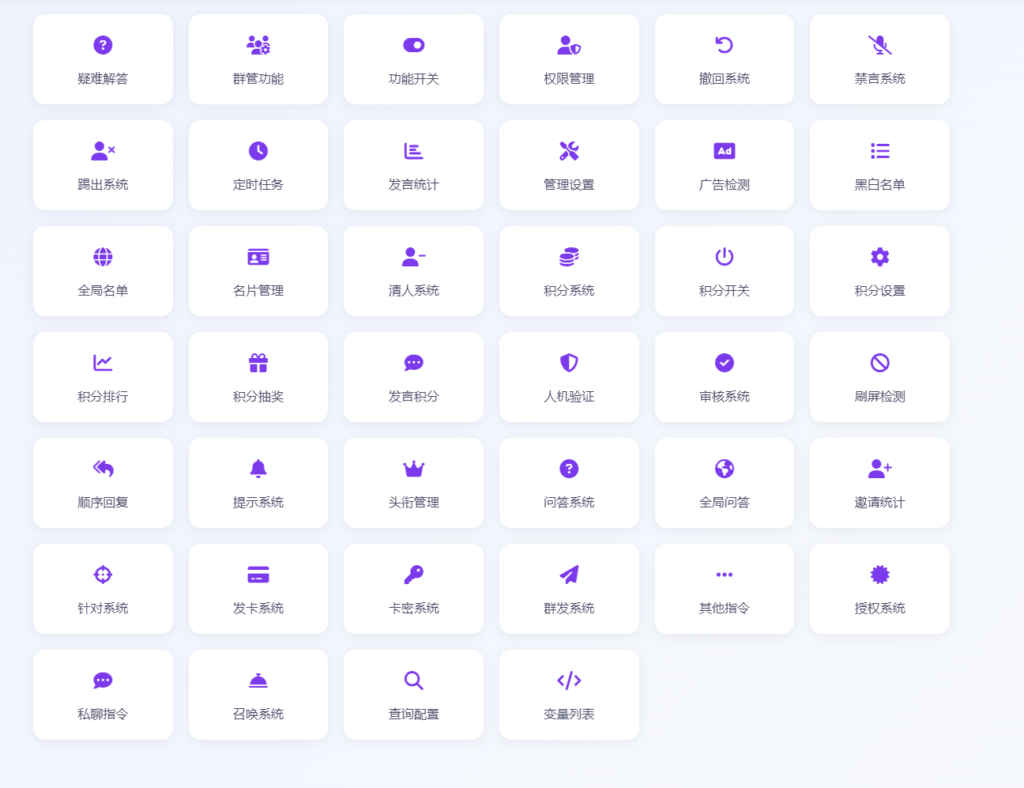
Task: Open the 定时任务 clock icon
Action: point(258,151)
